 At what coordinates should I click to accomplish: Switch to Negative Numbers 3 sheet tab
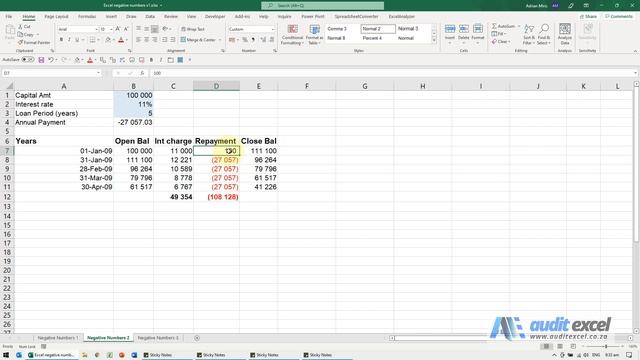click(x=158, y=338)
